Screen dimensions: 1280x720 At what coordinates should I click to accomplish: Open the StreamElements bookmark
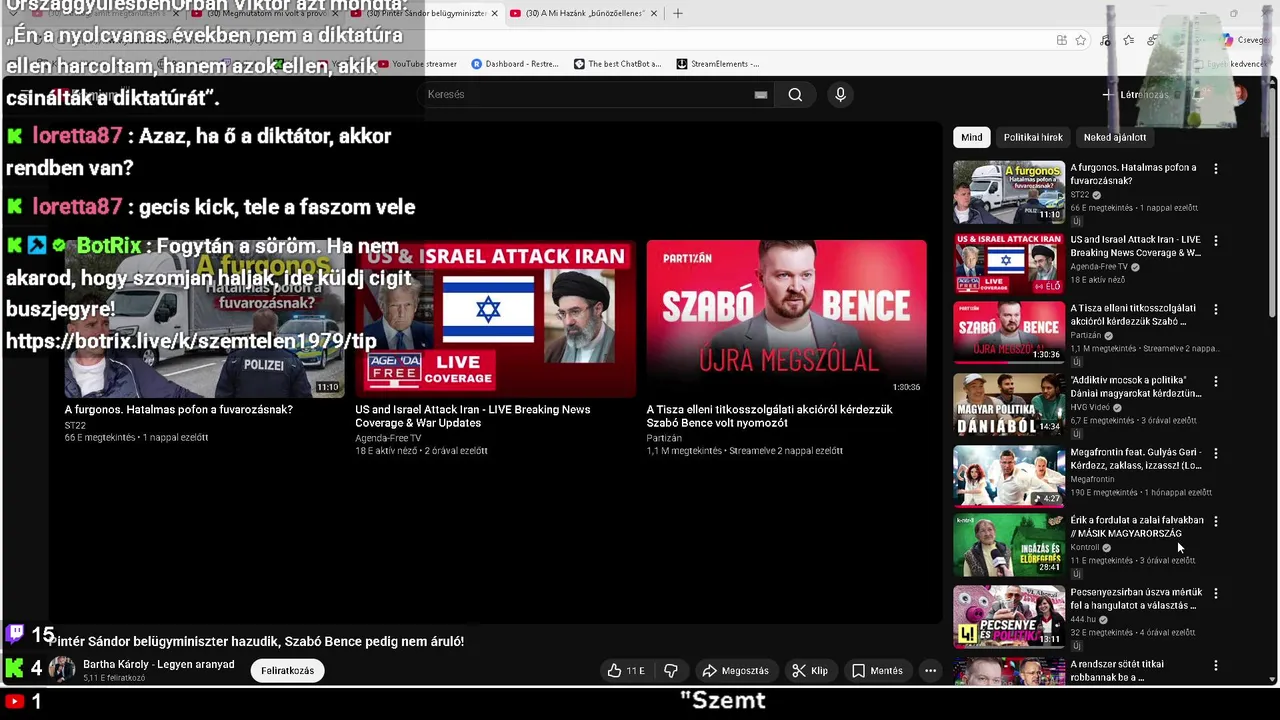717,64
